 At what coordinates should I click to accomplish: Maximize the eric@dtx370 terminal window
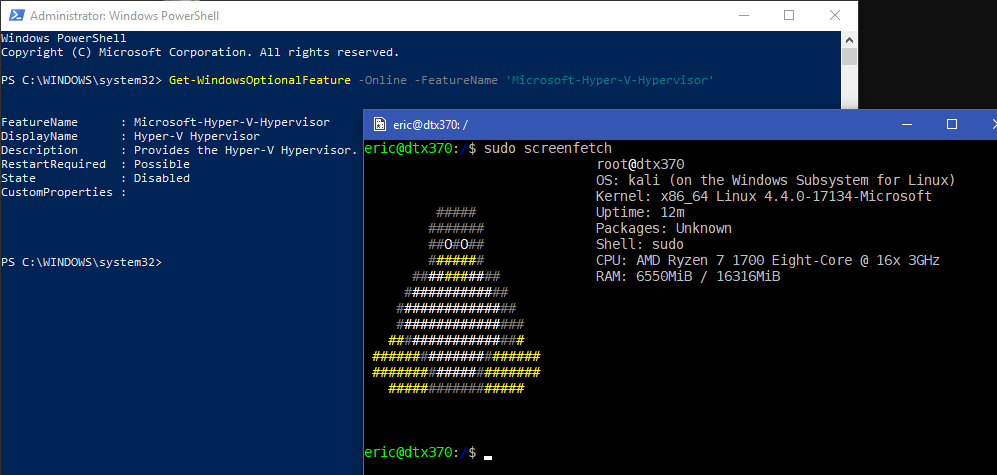coord(952,125)
